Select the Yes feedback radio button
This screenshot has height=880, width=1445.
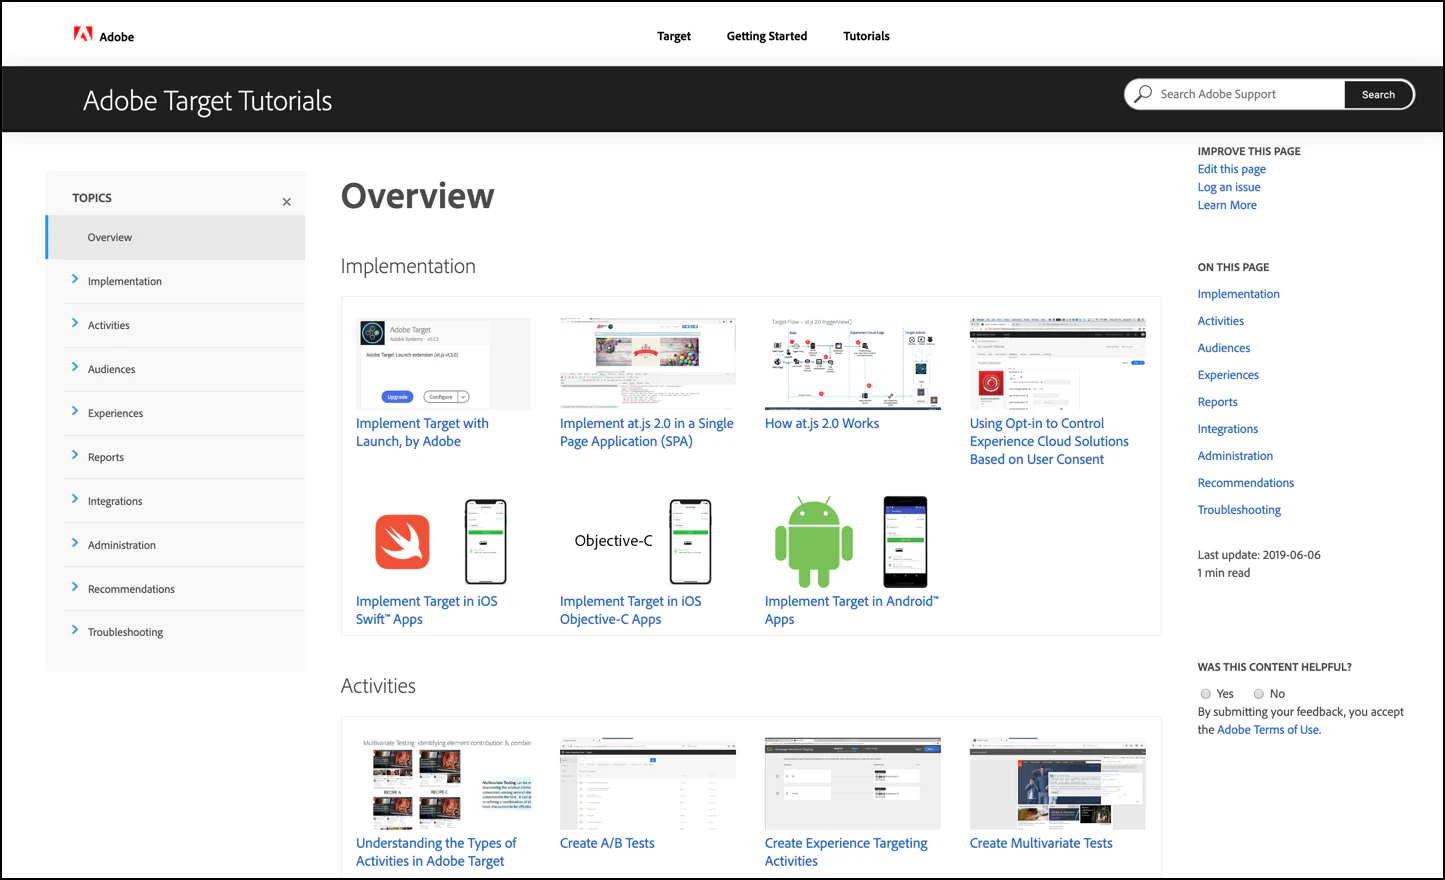pyautogui.click(x=1206, y=693)
